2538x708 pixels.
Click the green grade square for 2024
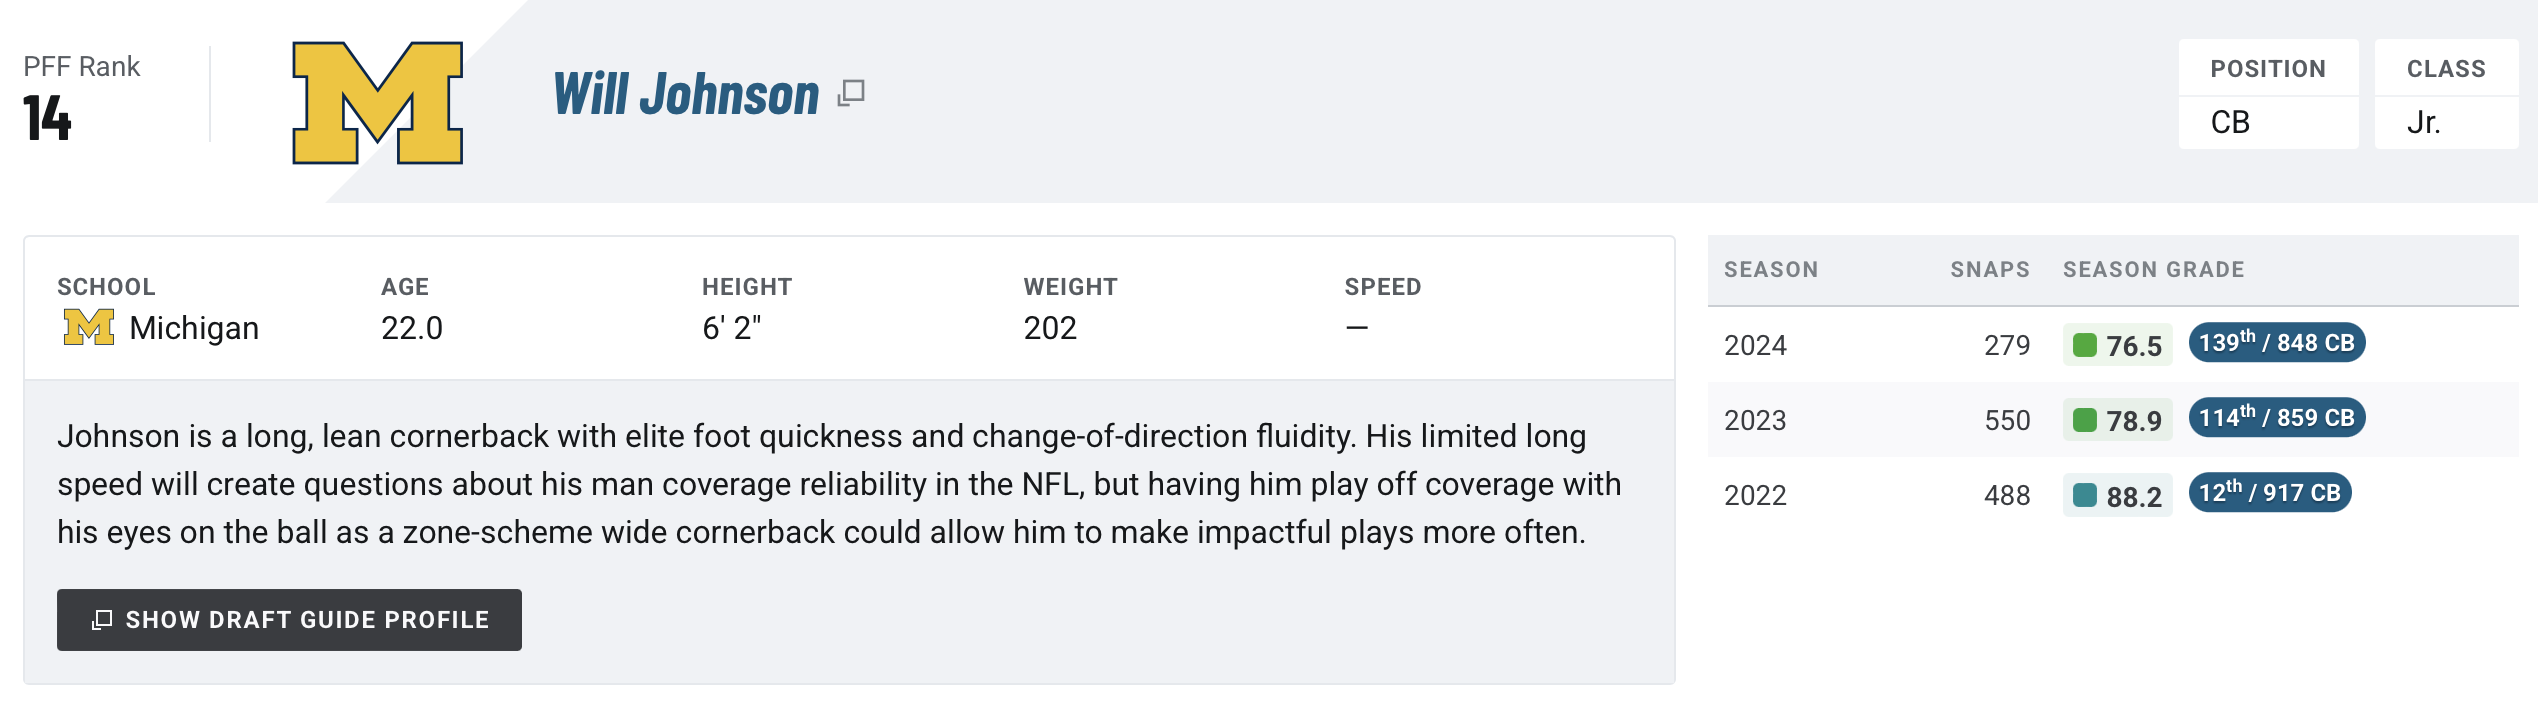2085,345
